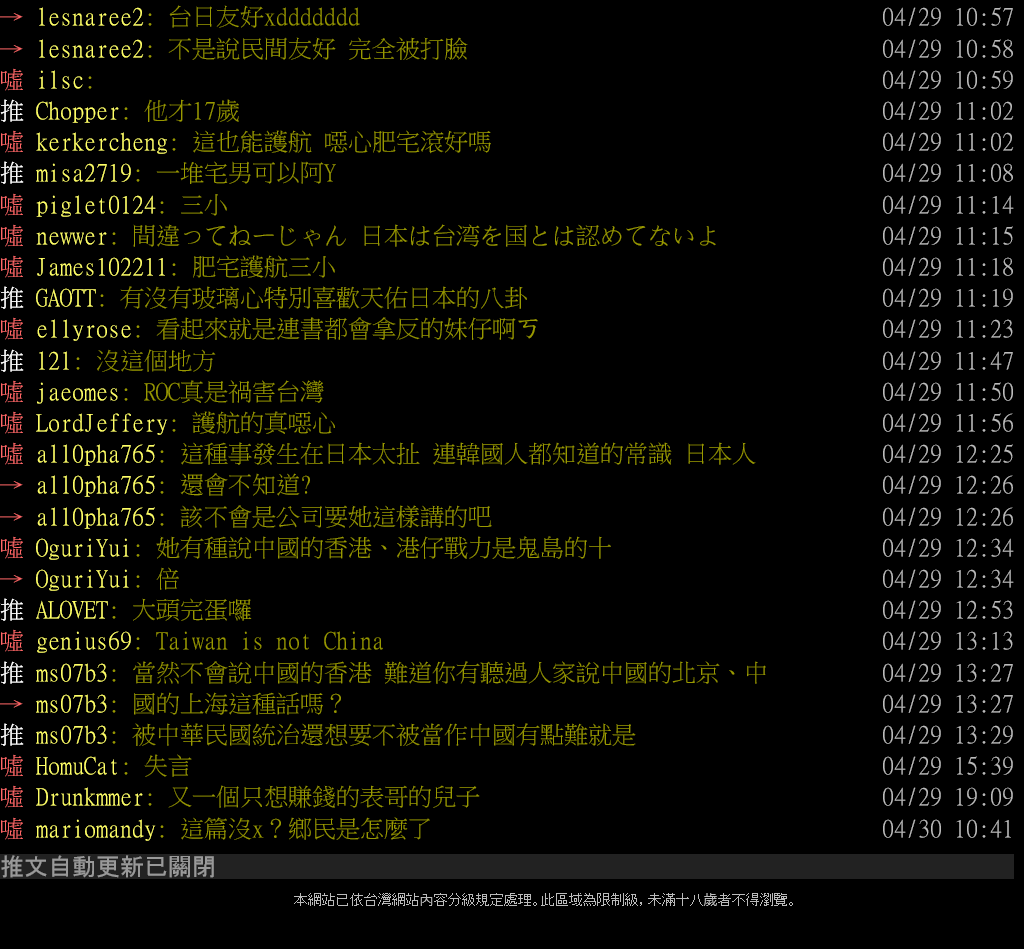Click username Drunkmmer
The height and width of the screenshot is (949, 1024).
90,798
